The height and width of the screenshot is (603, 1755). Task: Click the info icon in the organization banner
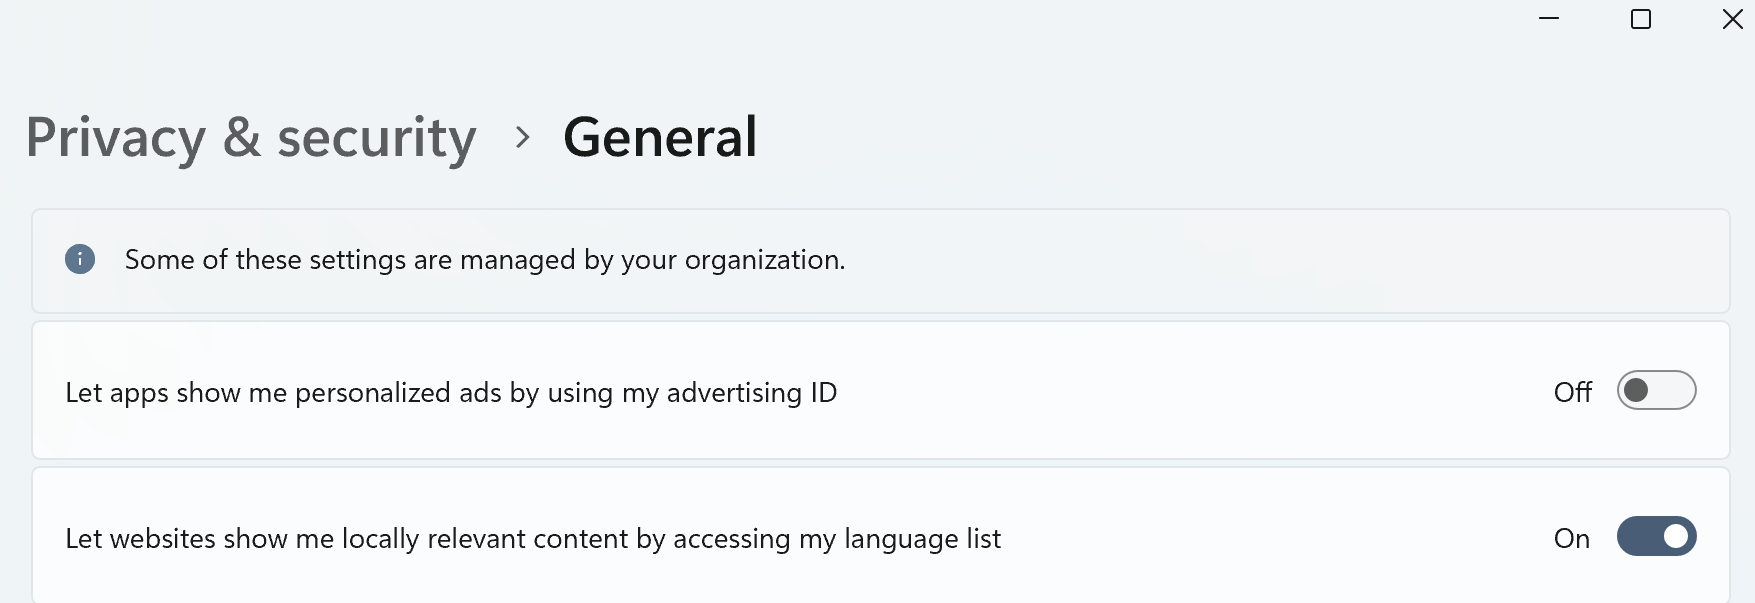pos(80,260)
